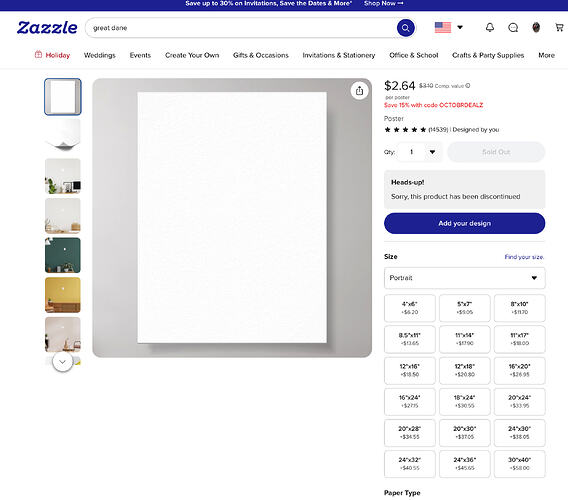Show more thumbnails with chevron down
This screenshot has height=500, width=568.
coord(62,362)
